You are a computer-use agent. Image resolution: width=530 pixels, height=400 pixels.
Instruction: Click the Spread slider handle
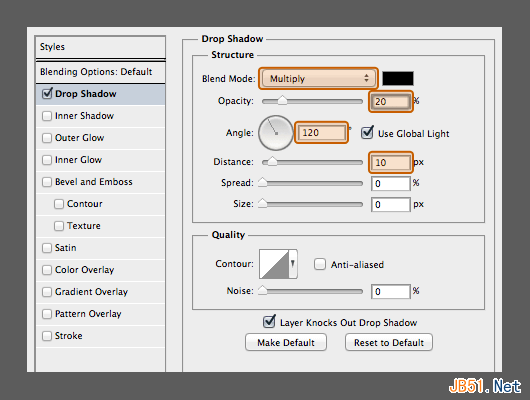coord(262,183)
